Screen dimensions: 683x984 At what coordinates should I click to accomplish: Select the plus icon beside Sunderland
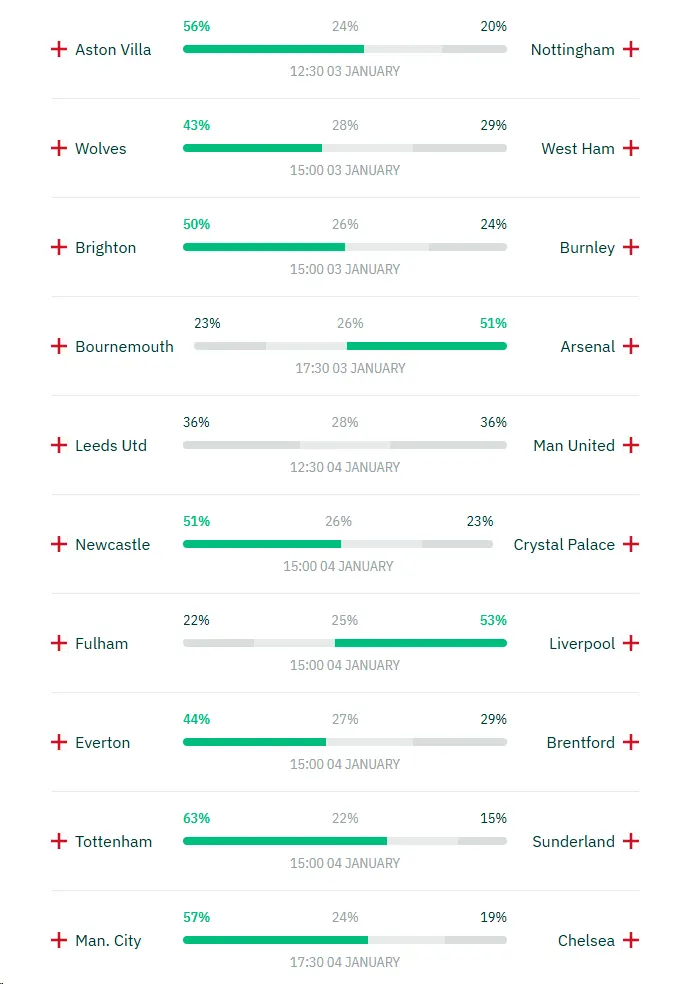[x=630, y=841]
